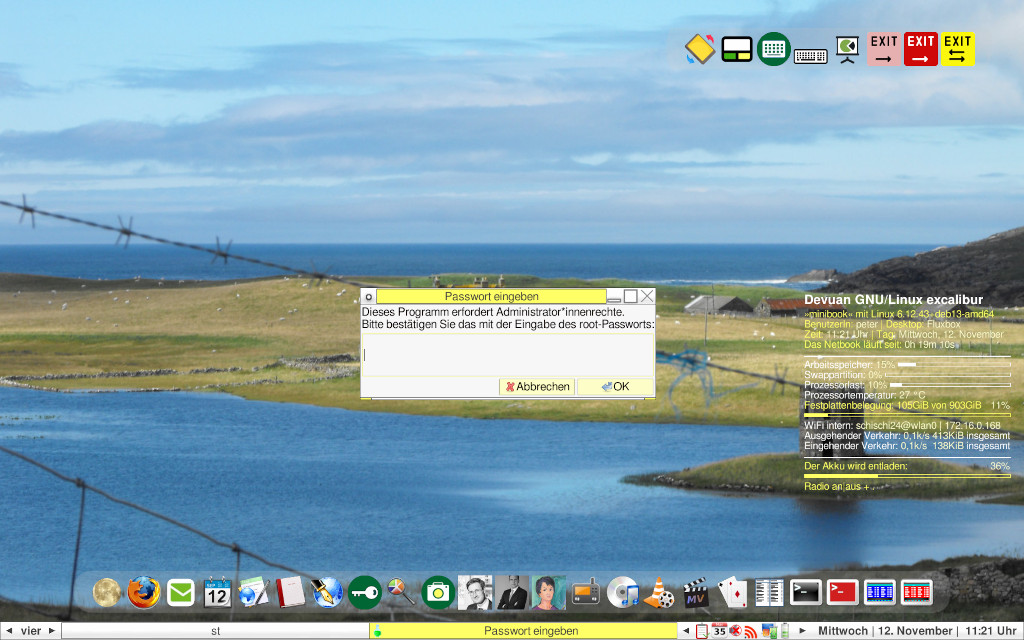The width and height of the screenshot is (1024, 640).
Task: Select the Passwort eingeben taskbar entry
Action: point(530,631)
